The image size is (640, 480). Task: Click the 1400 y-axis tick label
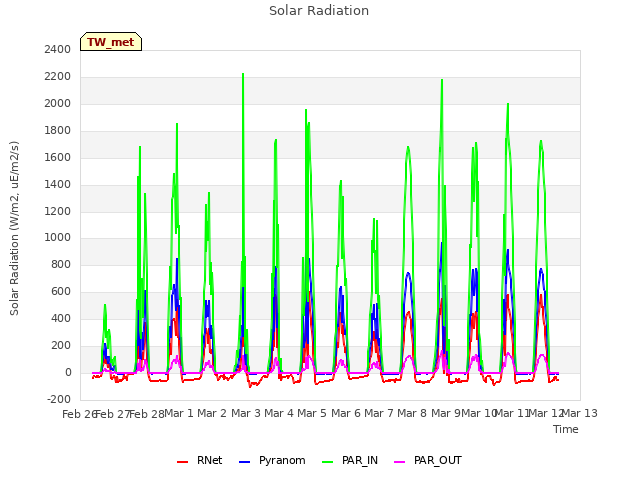click(x=58, y=184)
